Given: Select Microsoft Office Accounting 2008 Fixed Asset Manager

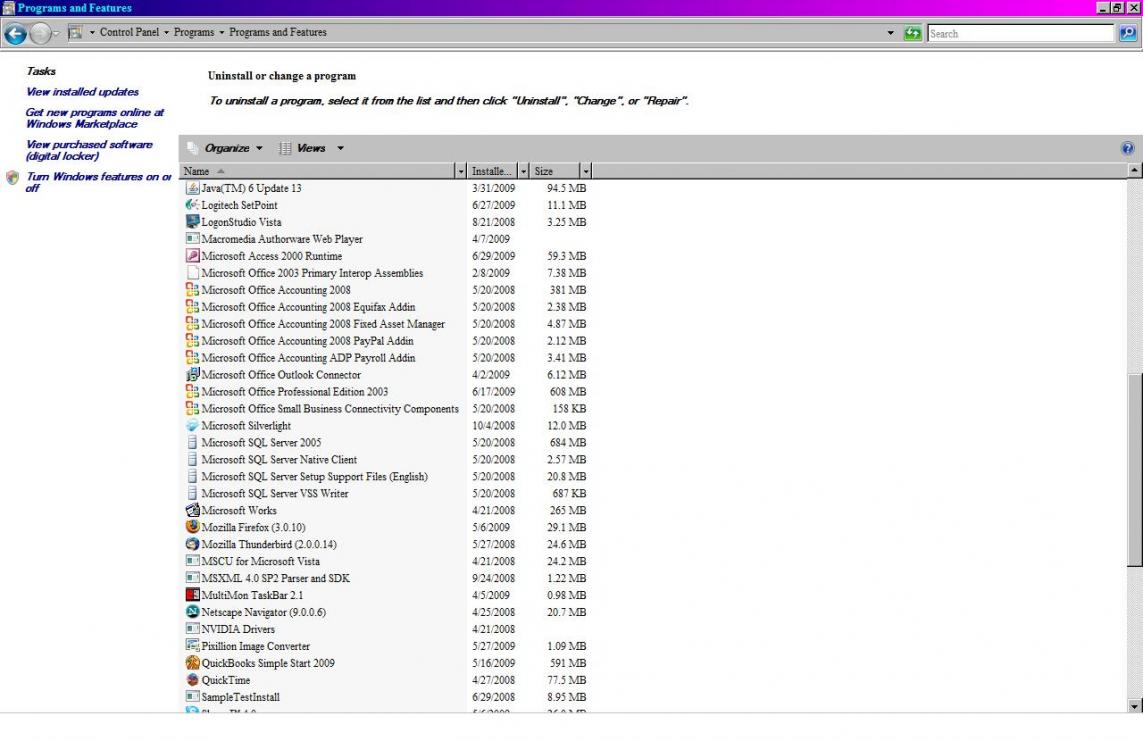Looking at the screenshot, I should [x=386, y=324].
